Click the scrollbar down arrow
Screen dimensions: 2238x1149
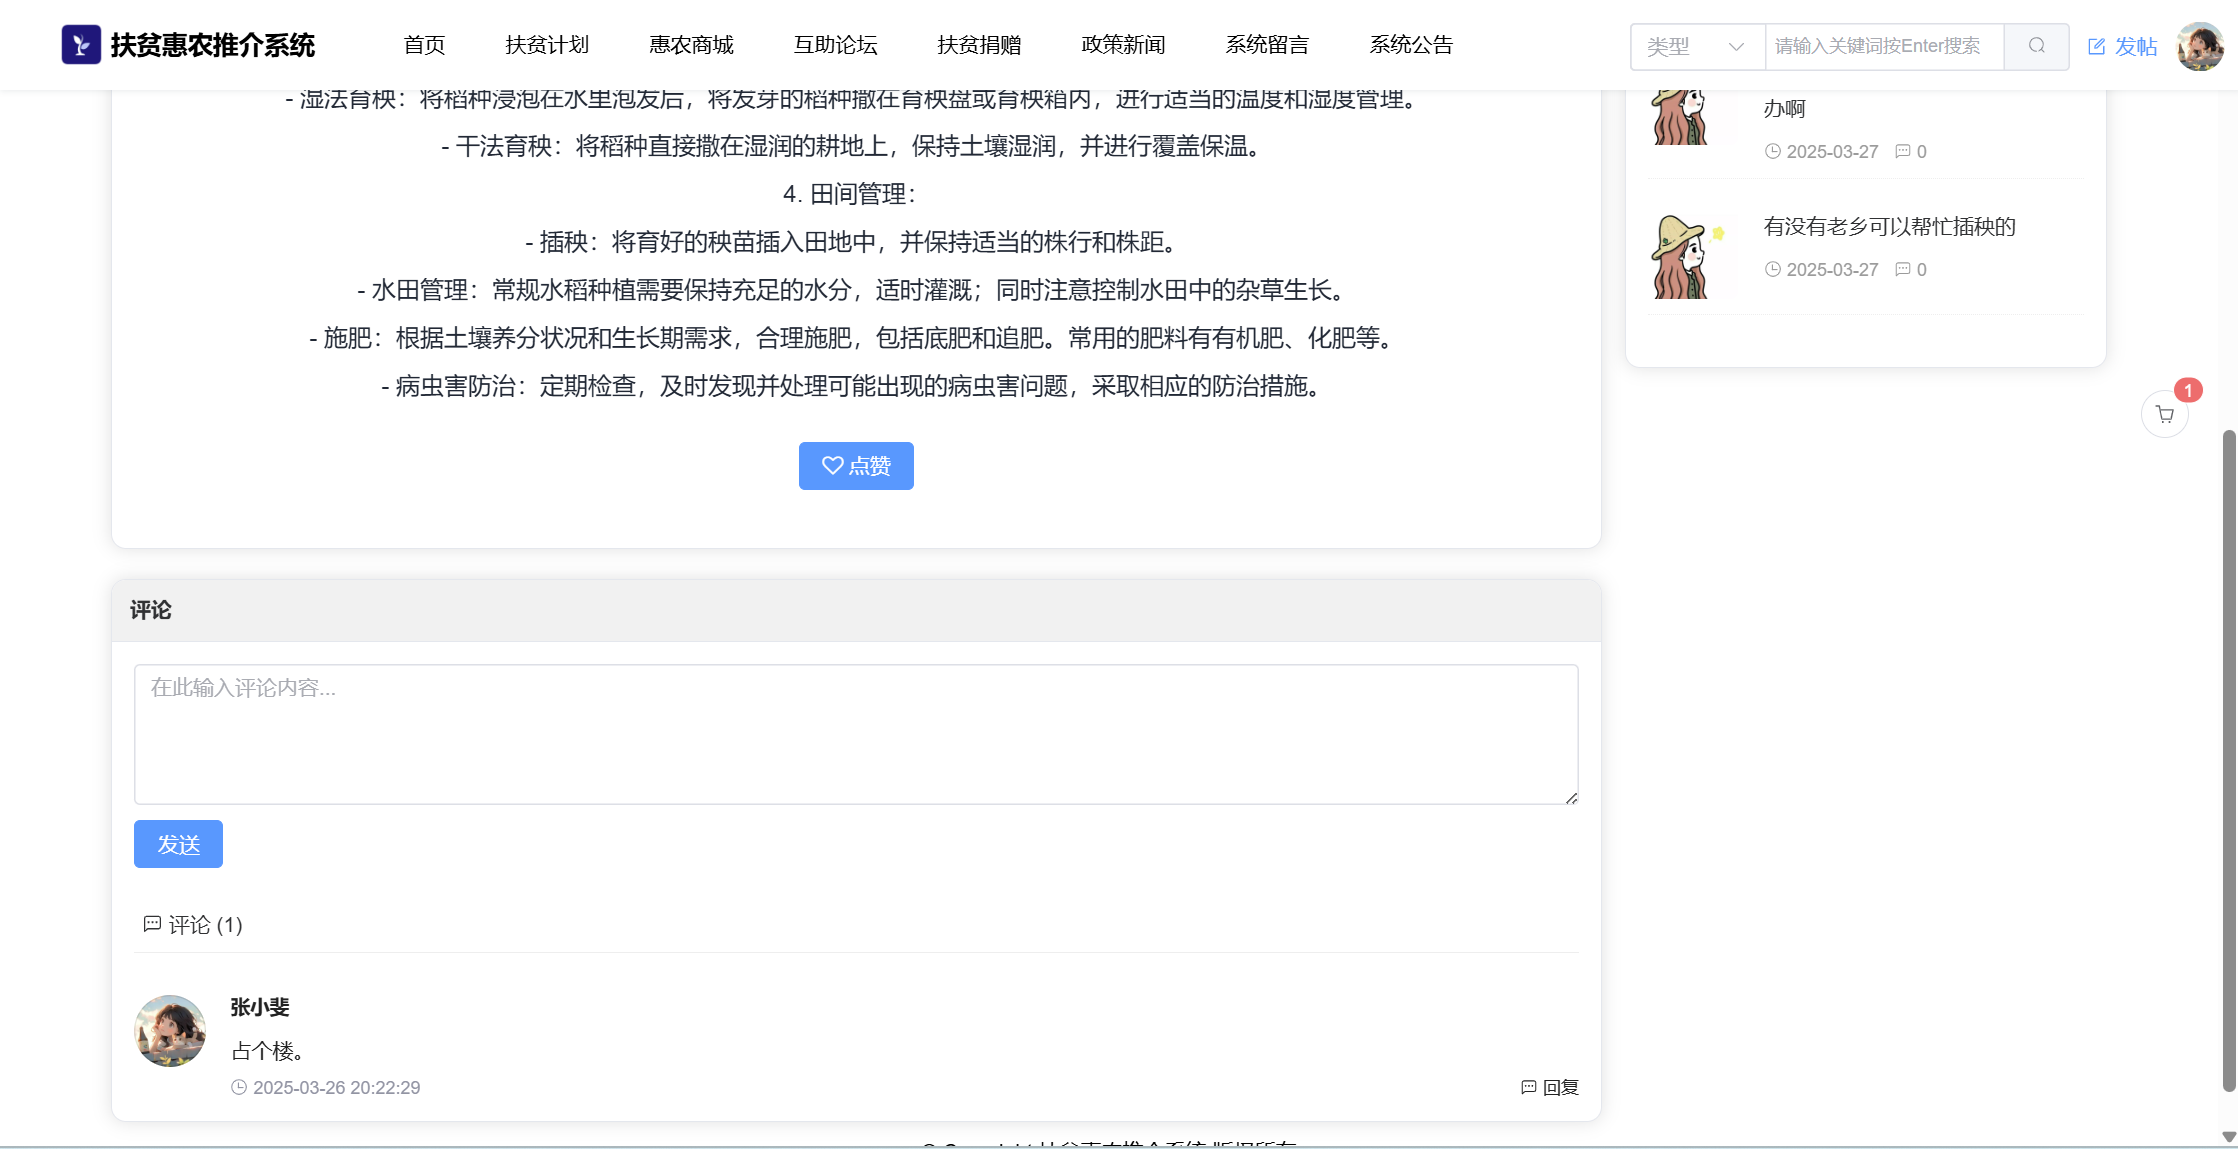(2228, 1137)
